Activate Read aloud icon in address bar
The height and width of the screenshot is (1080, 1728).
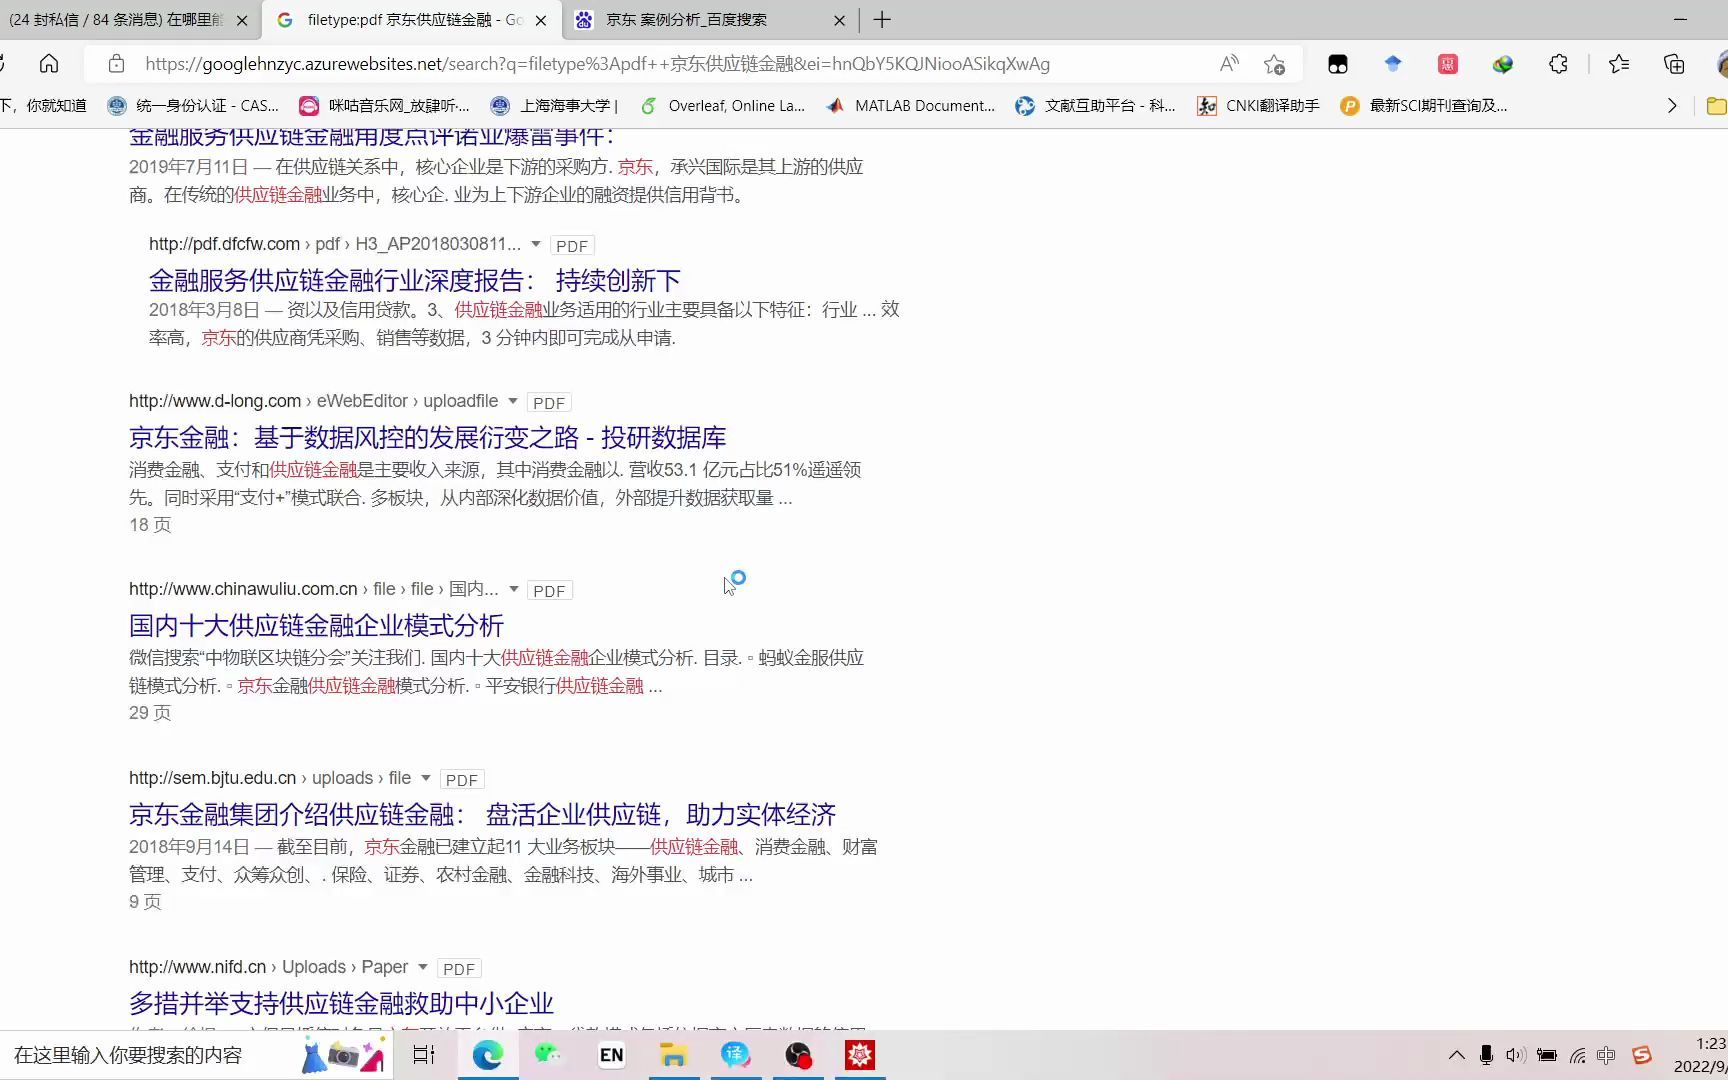tap(1229, 64)
